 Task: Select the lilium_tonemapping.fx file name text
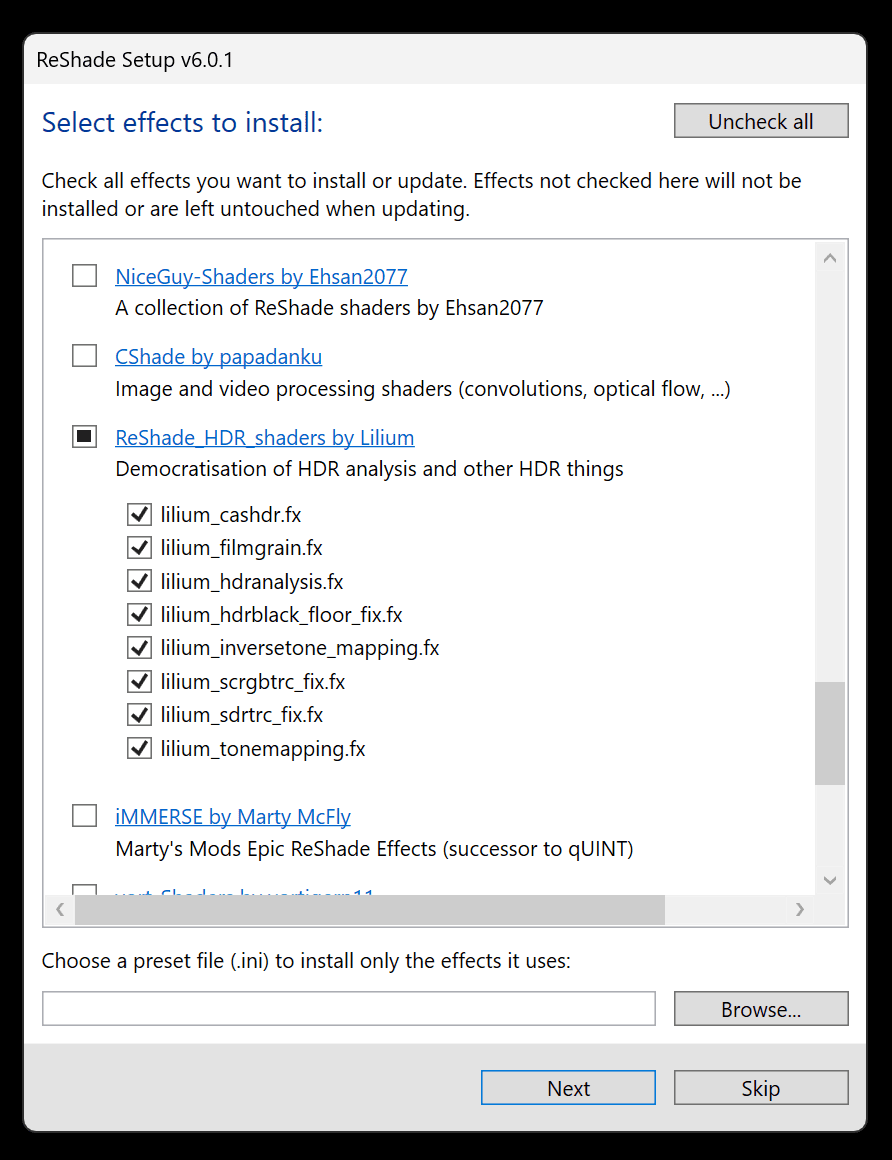coord(263,749)
